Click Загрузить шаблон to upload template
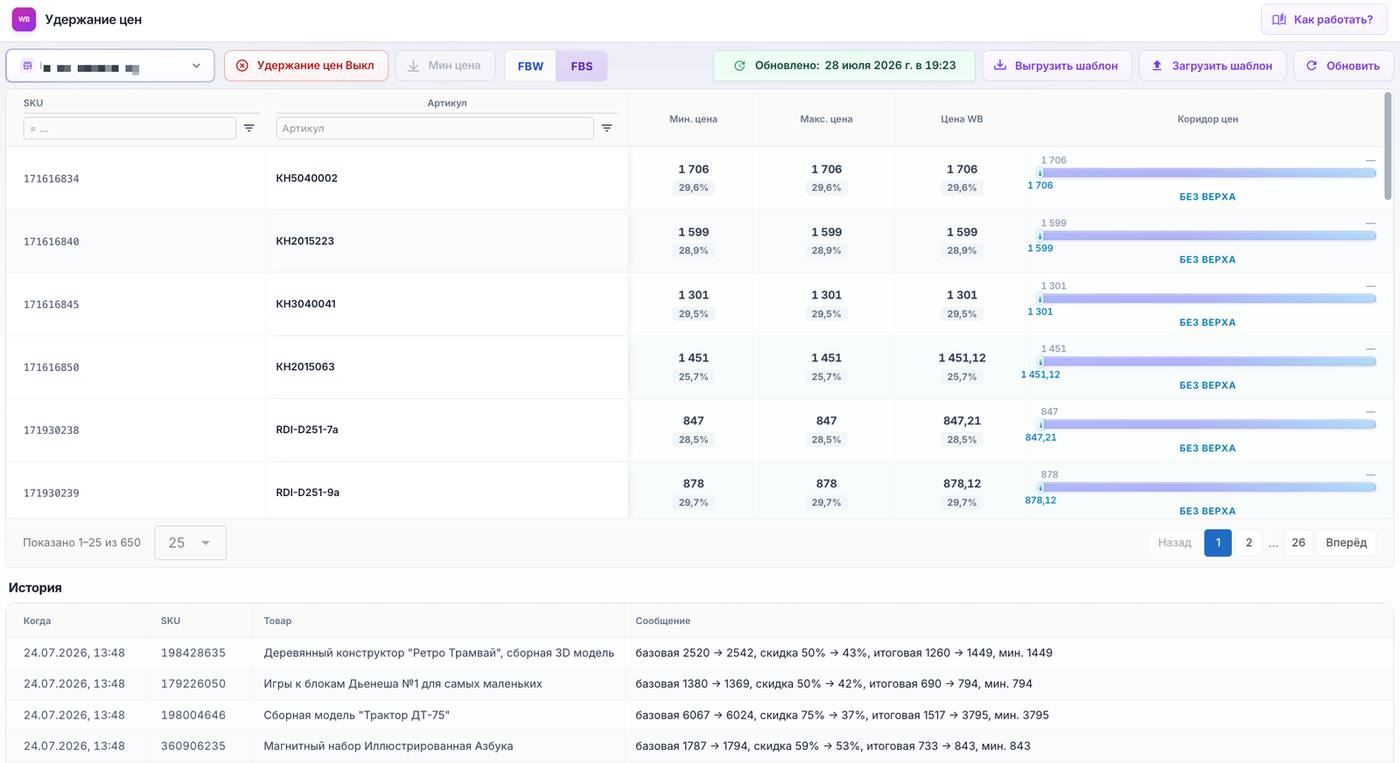The height and width of the screenshot is (763, 1400). (x=1212, y=66)
